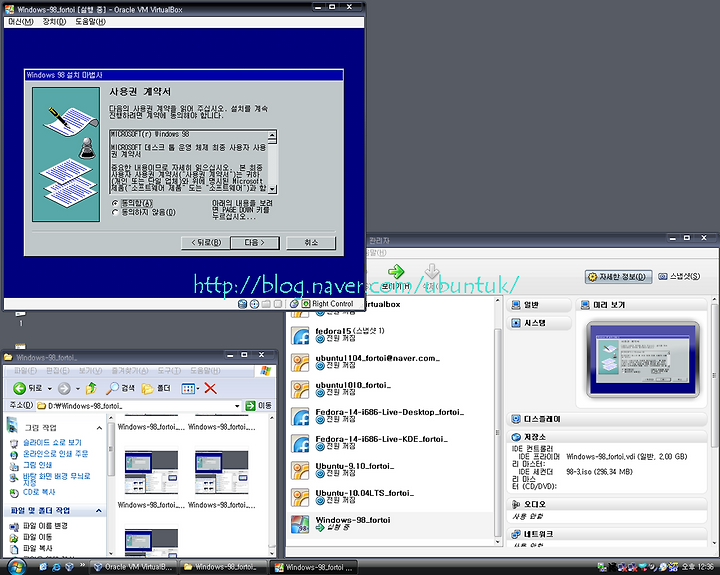Open the 즐겨찾기(A) menu in Explorer

(130, 370)
